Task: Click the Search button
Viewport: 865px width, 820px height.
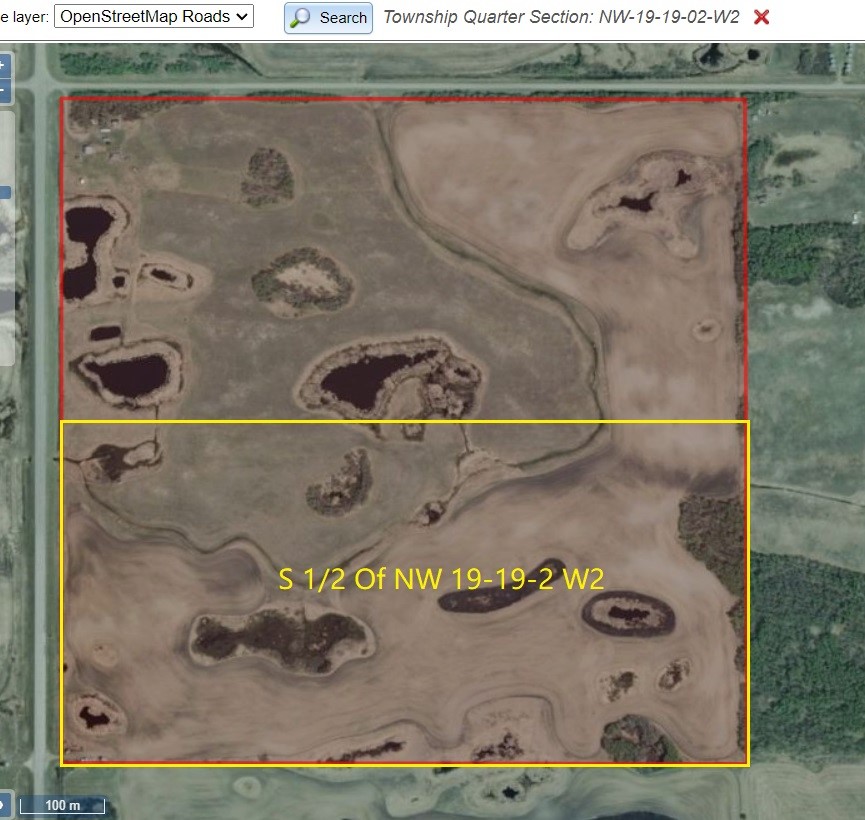Action: [328, 18]
